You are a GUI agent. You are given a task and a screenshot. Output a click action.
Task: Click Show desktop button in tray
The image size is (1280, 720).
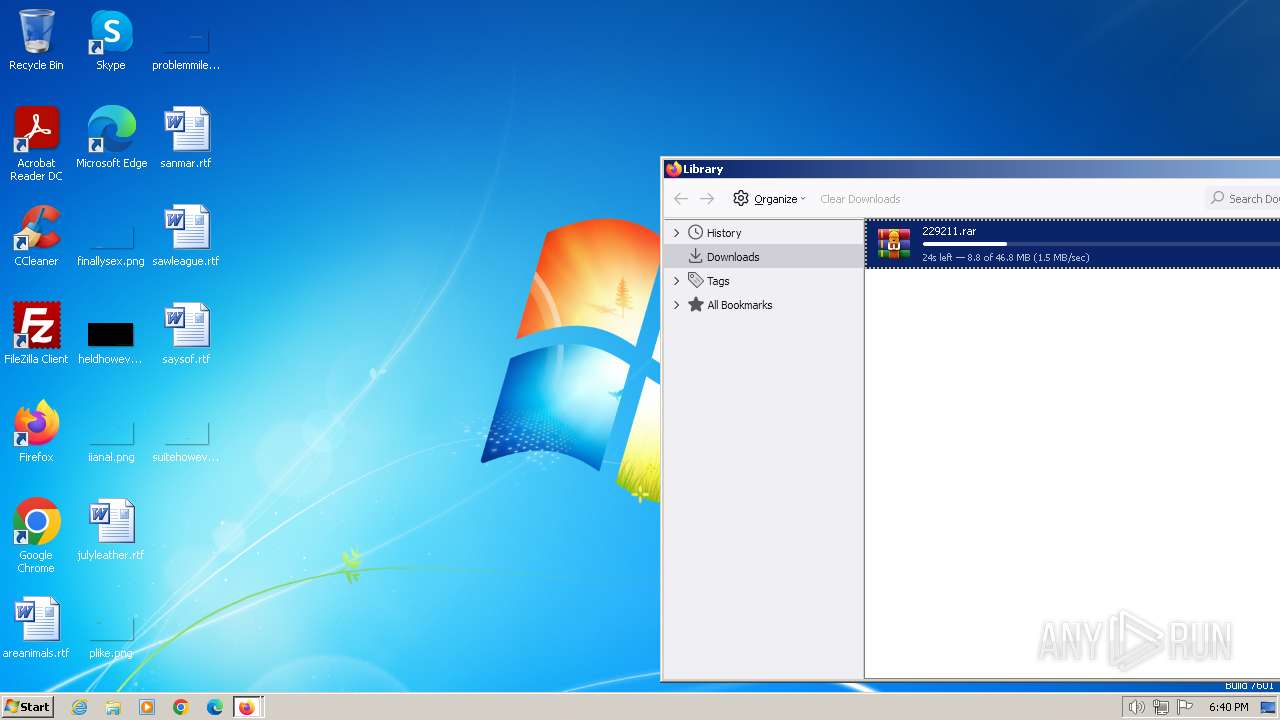[x=1268, y=707]
